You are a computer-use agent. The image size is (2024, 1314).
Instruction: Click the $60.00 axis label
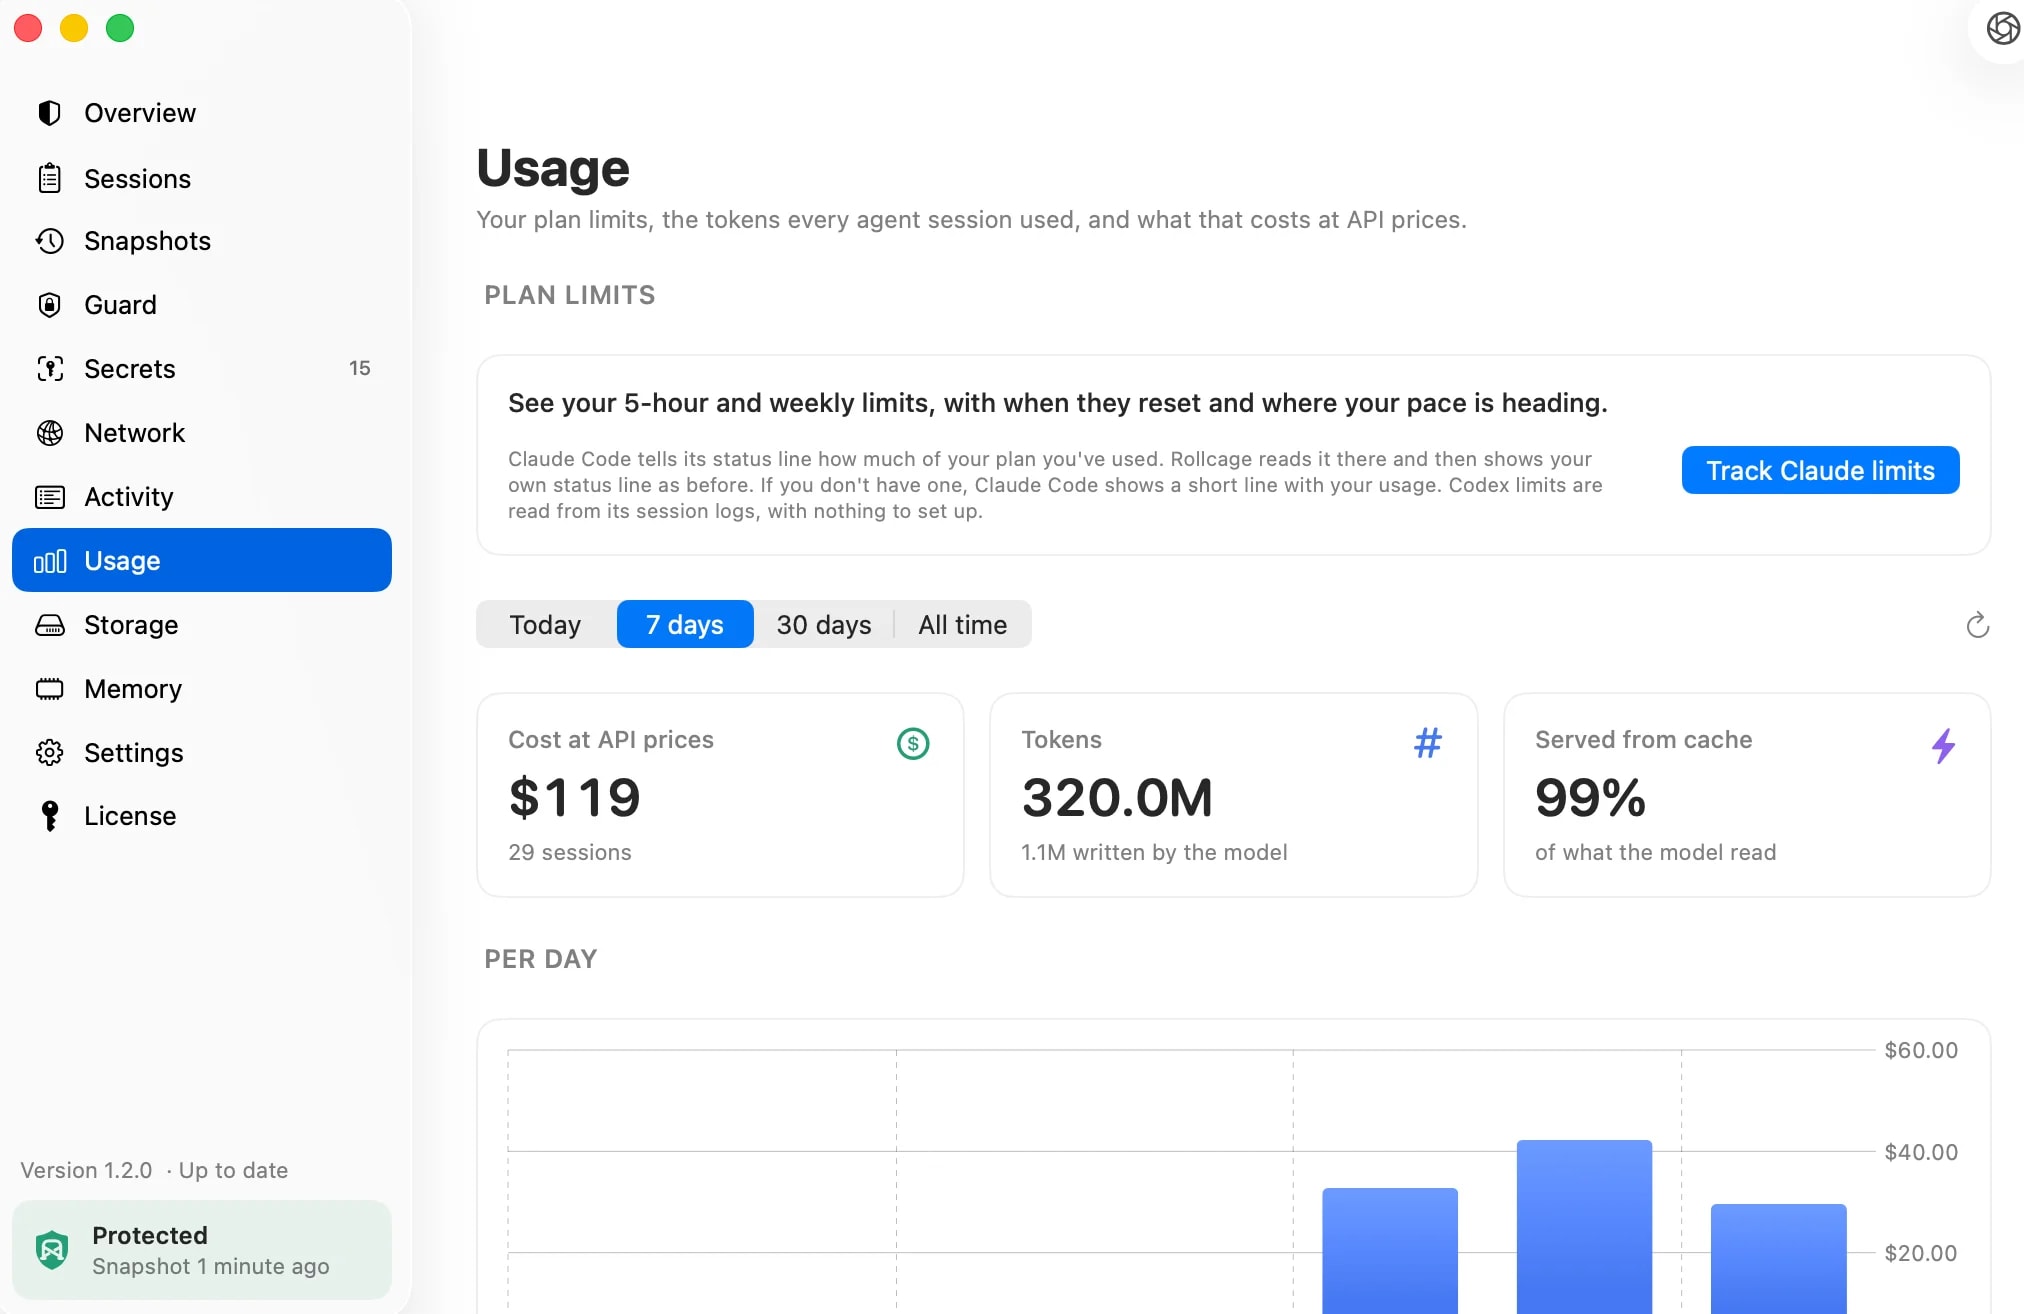point(1921,1050)
